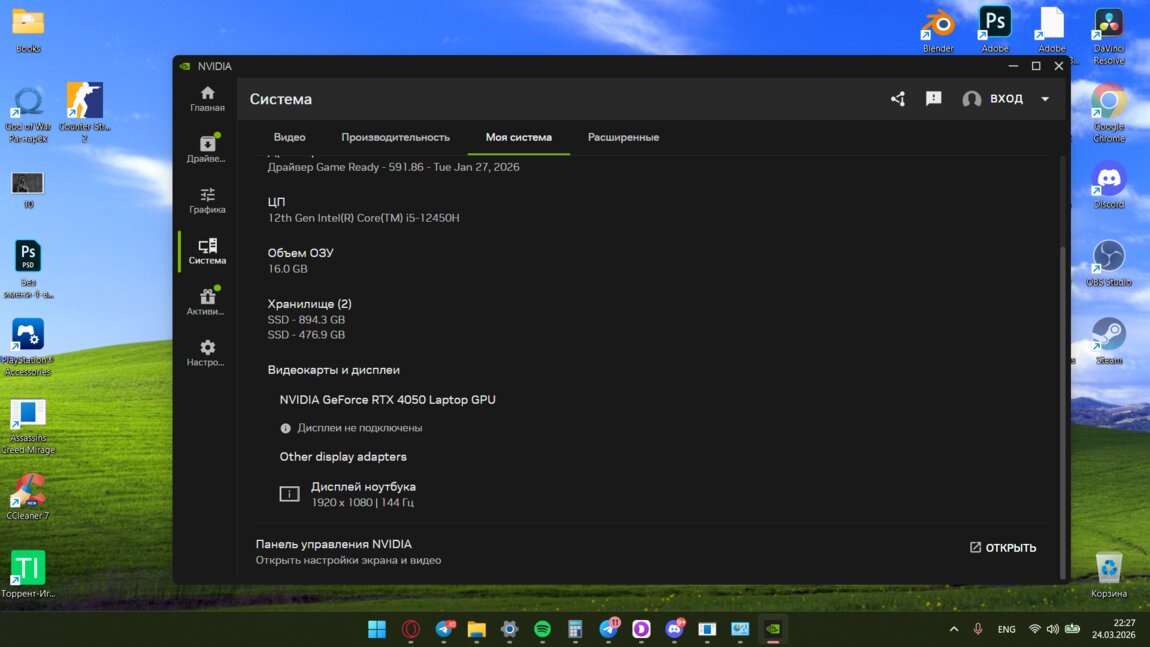Click the Дисплей ноутбука monitor icon

point(289,494)
